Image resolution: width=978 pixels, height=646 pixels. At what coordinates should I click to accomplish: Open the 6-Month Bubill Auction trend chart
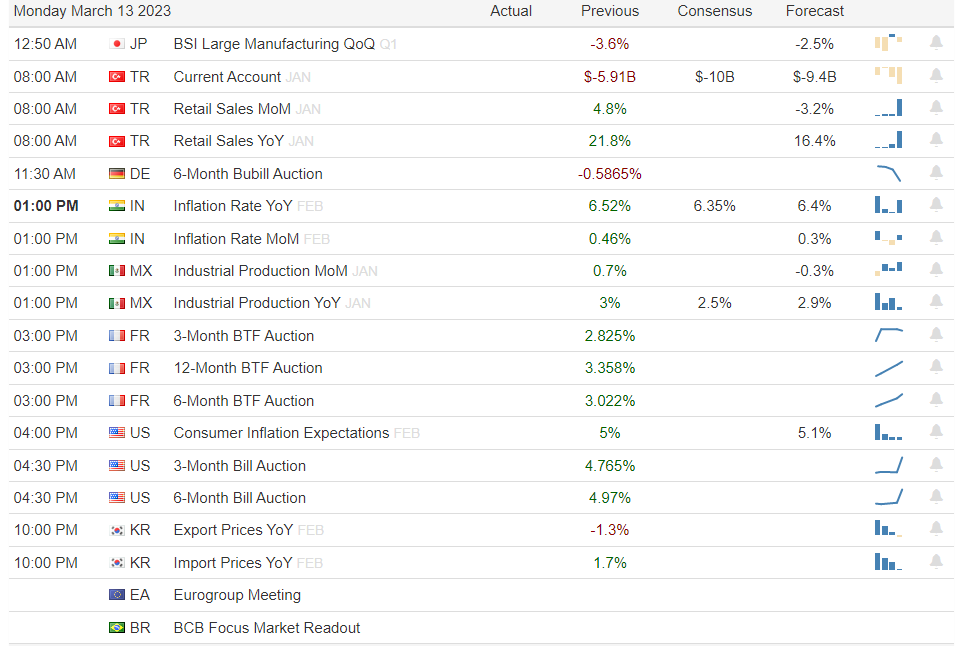pos(888,173)
